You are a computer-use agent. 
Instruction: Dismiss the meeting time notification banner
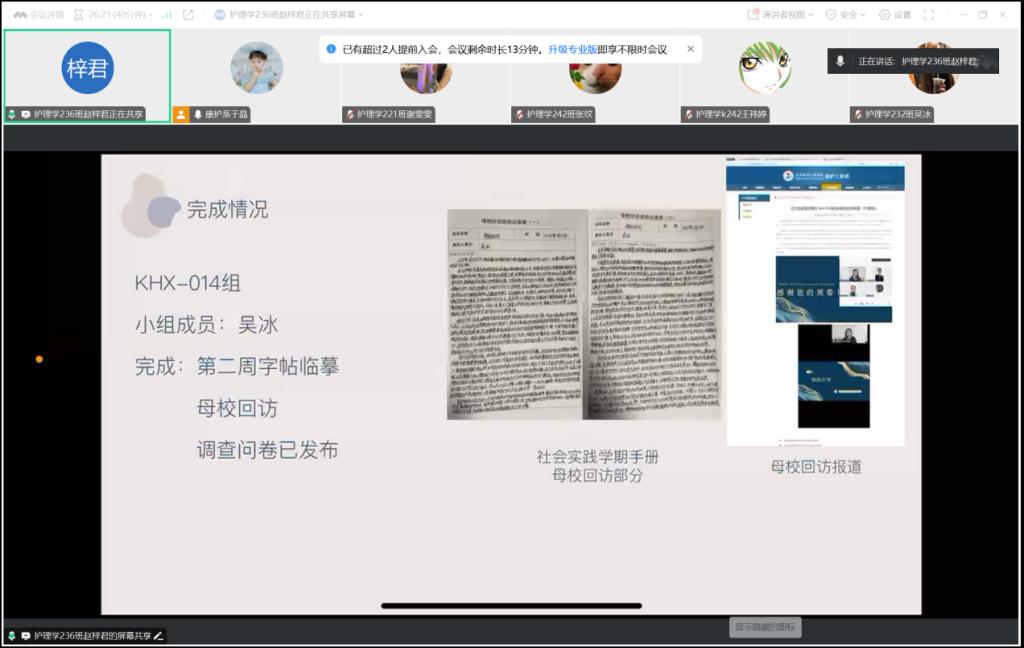(x=690, y=49)
